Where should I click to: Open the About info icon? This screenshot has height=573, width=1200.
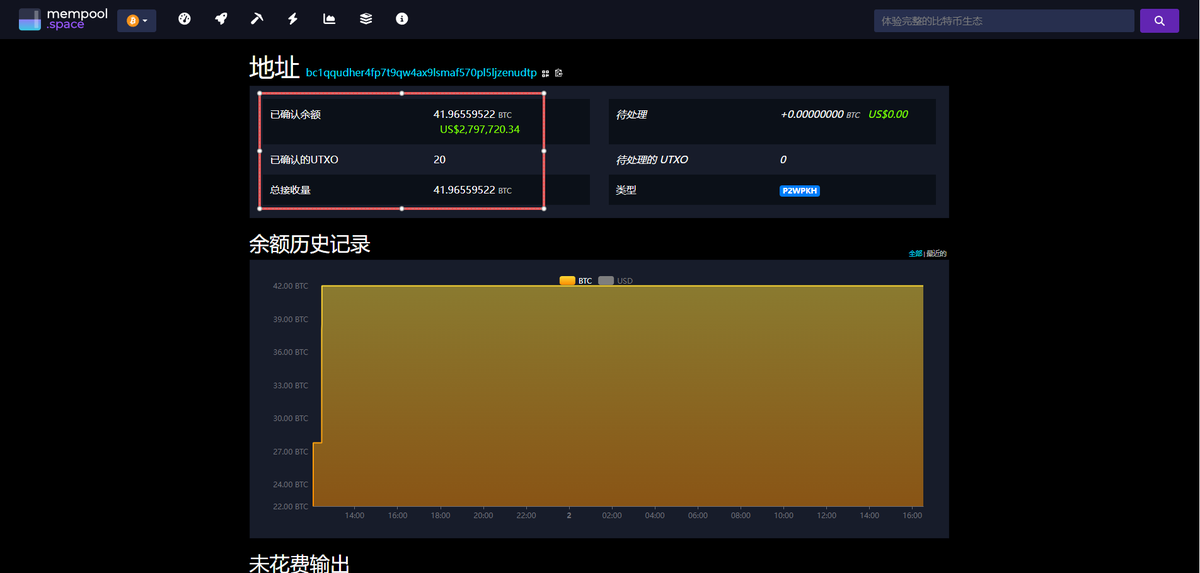(402, 19)
